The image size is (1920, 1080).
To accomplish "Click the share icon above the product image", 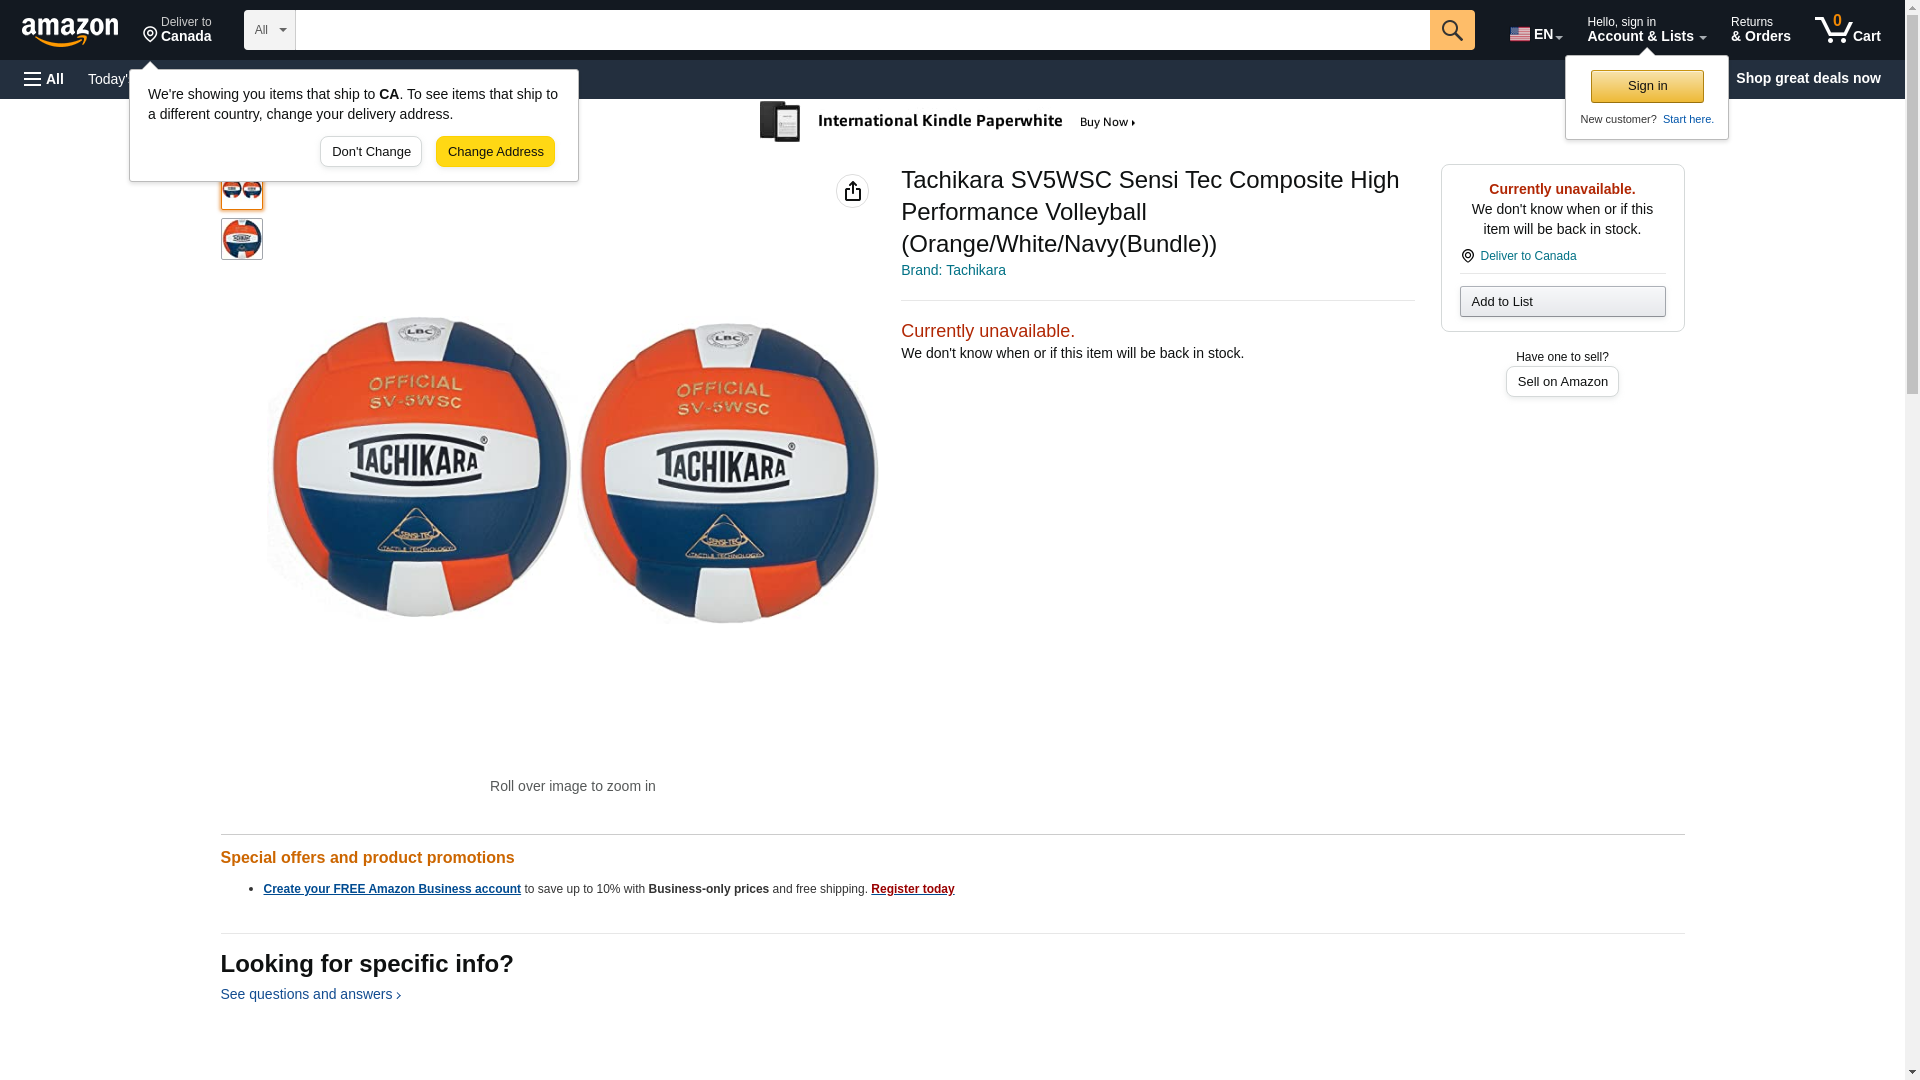I will tap(852, 191).
